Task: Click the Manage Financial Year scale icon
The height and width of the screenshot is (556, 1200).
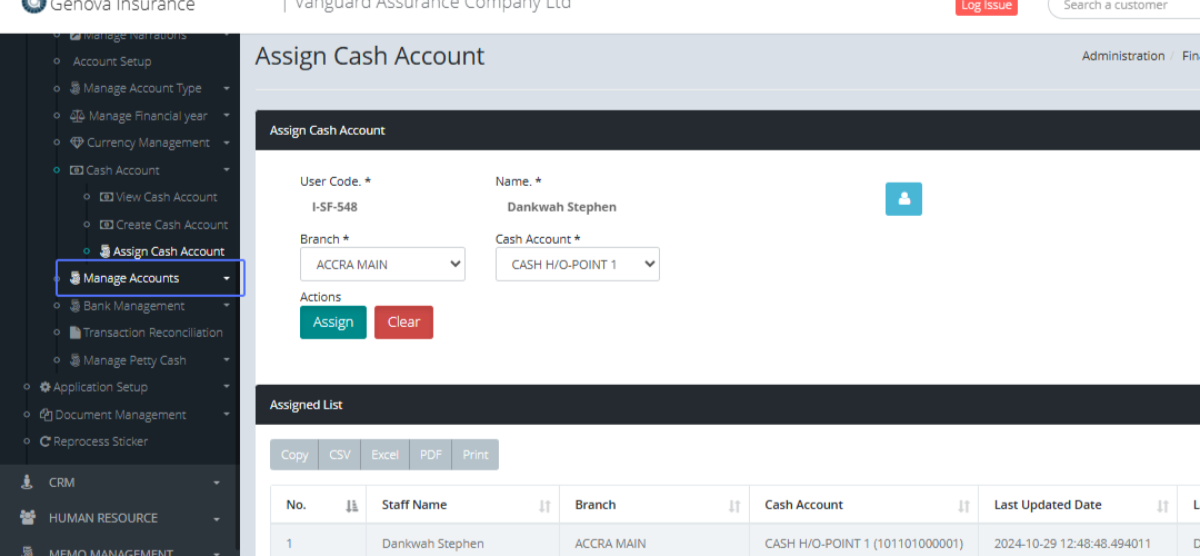Action: 78,116
